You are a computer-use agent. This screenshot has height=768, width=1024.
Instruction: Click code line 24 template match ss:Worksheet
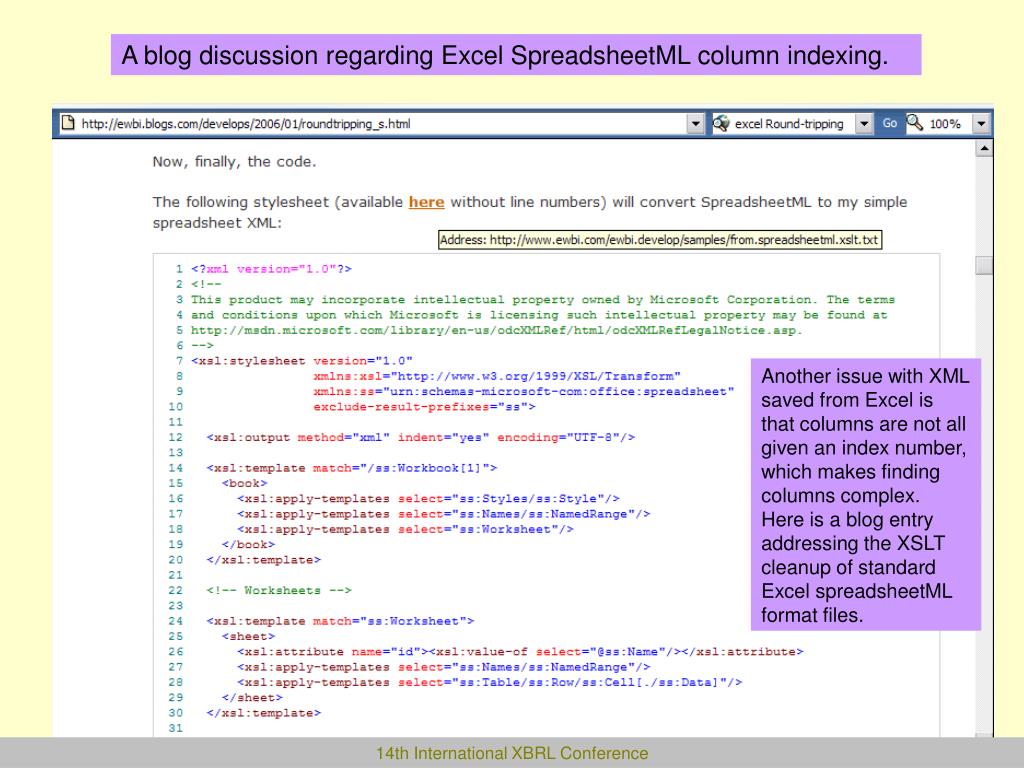[340, 621]
